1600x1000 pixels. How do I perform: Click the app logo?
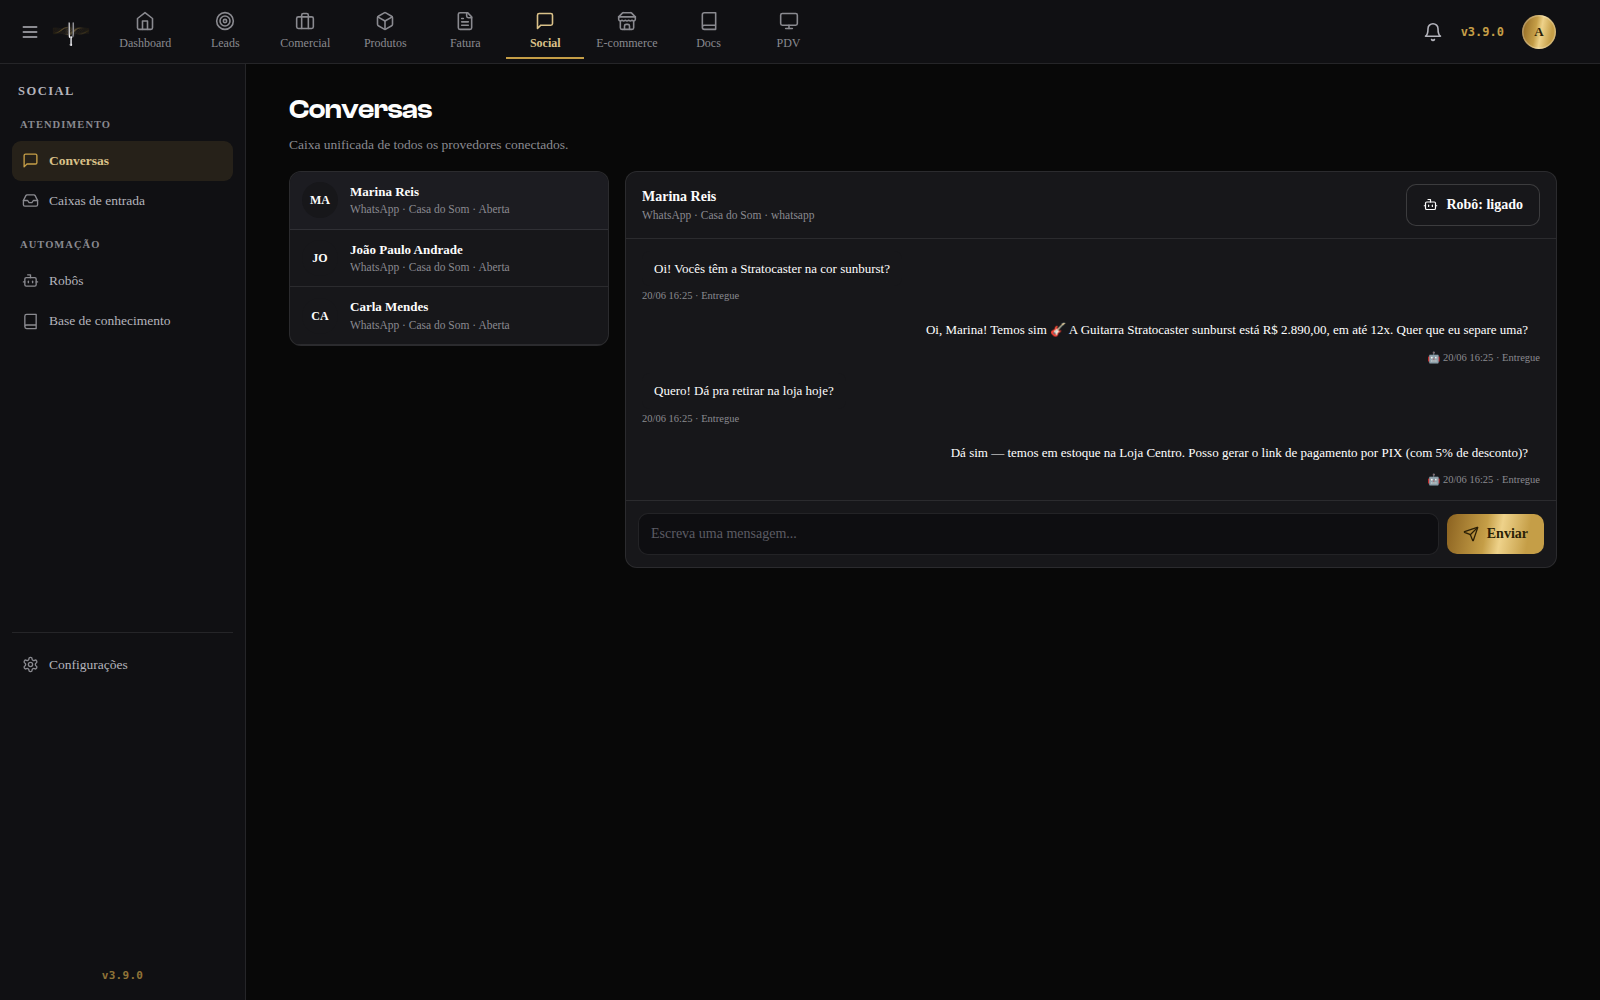pos(71,33)
